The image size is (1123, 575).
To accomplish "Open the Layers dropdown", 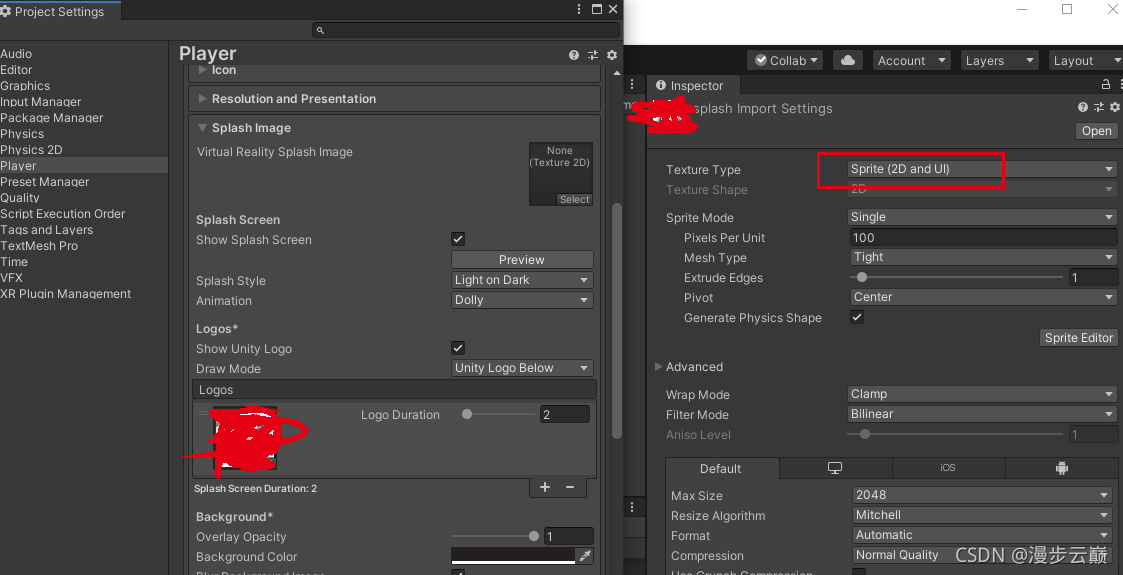I will pyautogui.click(x=998, y=61).
